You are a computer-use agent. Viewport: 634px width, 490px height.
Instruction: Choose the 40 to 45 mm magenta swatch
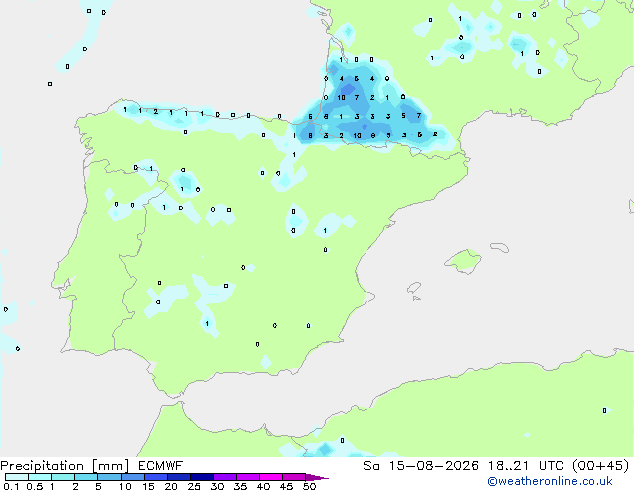click(x=271, y=477)
